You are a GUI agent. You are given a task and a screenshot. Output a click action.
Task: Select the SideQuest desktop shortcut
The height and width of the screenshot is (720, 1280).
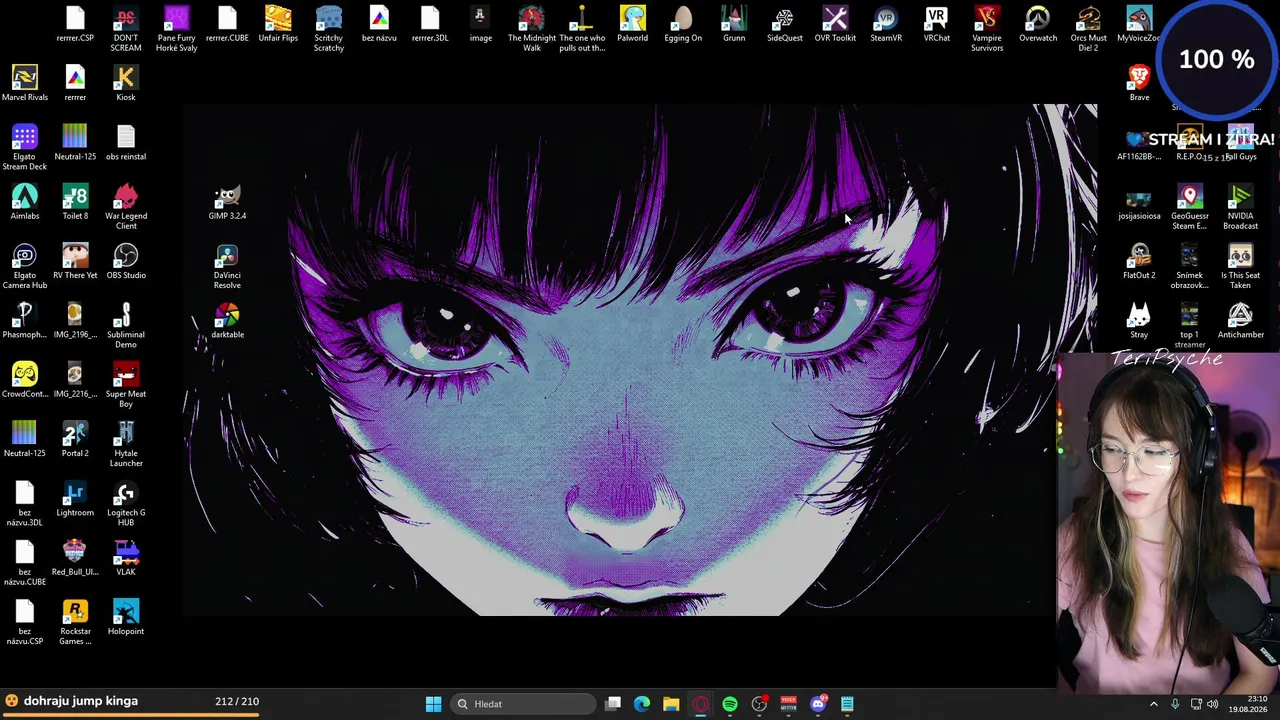tap(784, 25)
